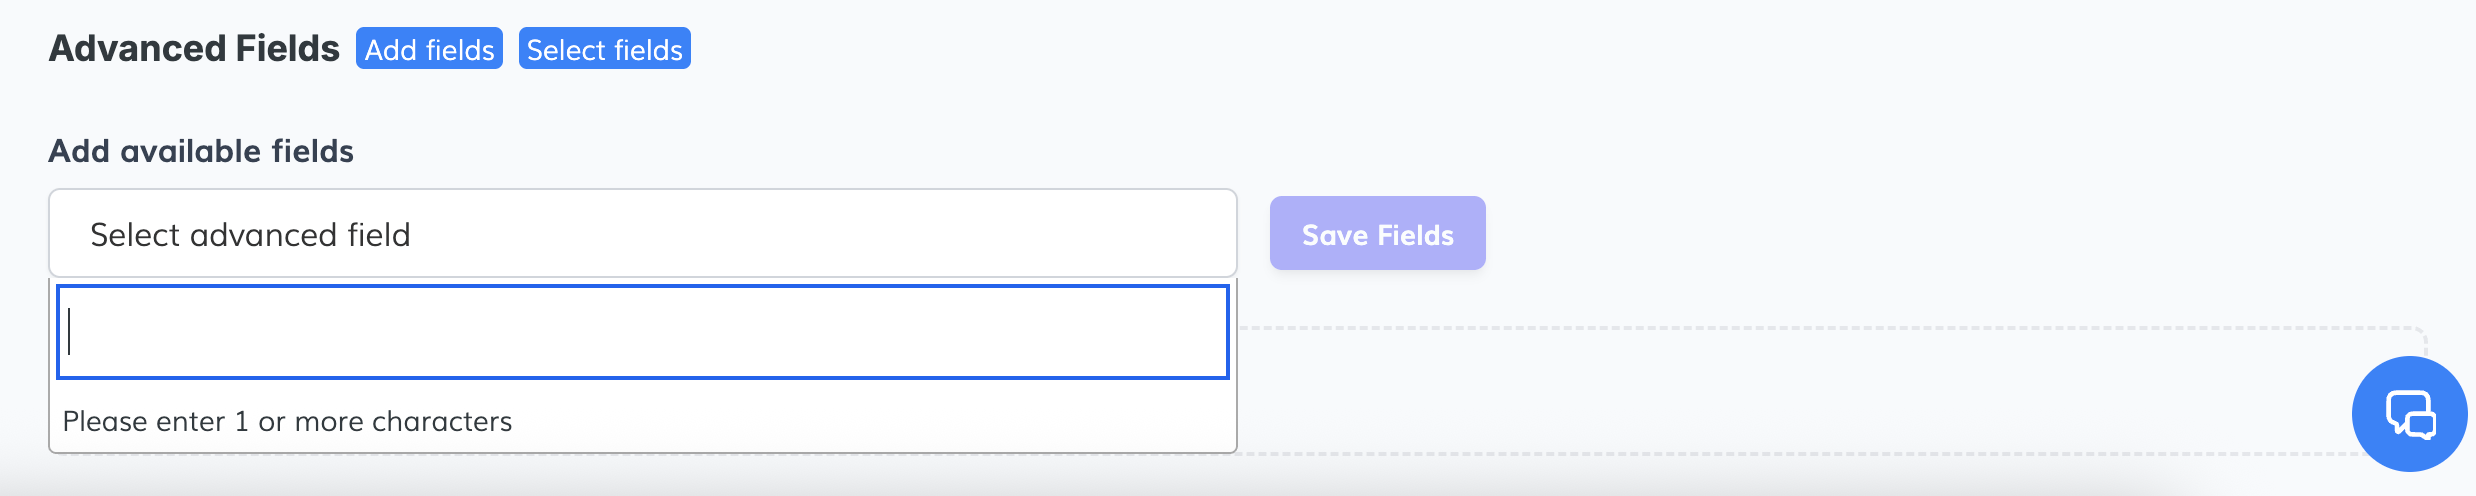
Task: Focus the dropdown search text box
Action: tap(642, 332)
